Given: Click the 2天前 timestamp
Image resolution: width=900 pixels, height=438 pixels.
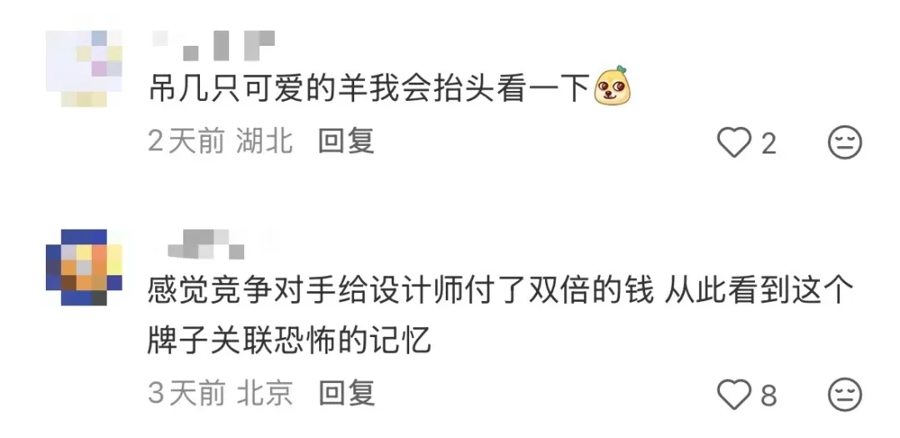Looking at the screenshot, I should pyautogui.click(x=186, y=141).
